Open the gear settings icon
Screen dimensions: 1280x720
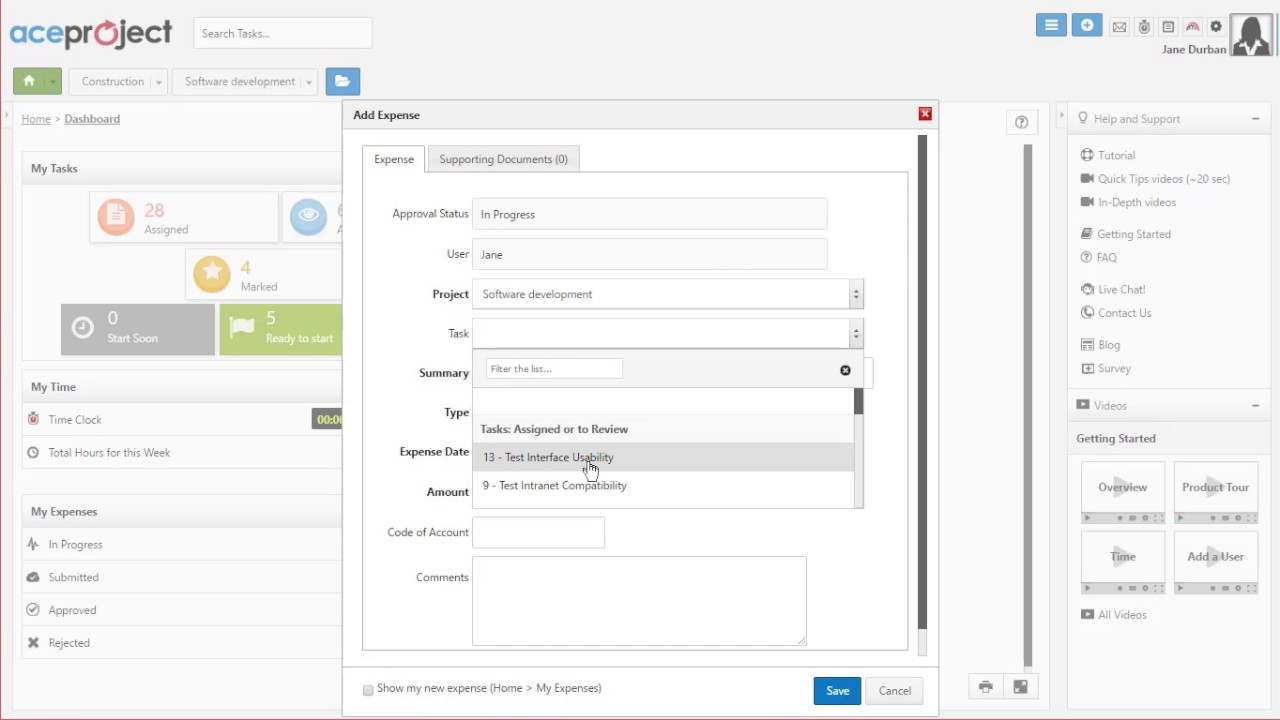click(1216, 27)
